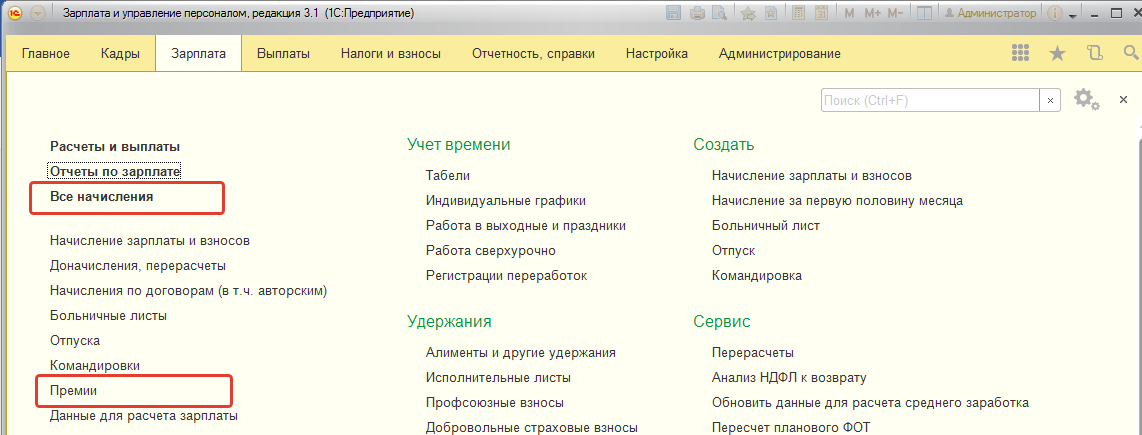Open navigation settings gear icon
This screenshot has height=435, width=1142.
click(1085, 100)
